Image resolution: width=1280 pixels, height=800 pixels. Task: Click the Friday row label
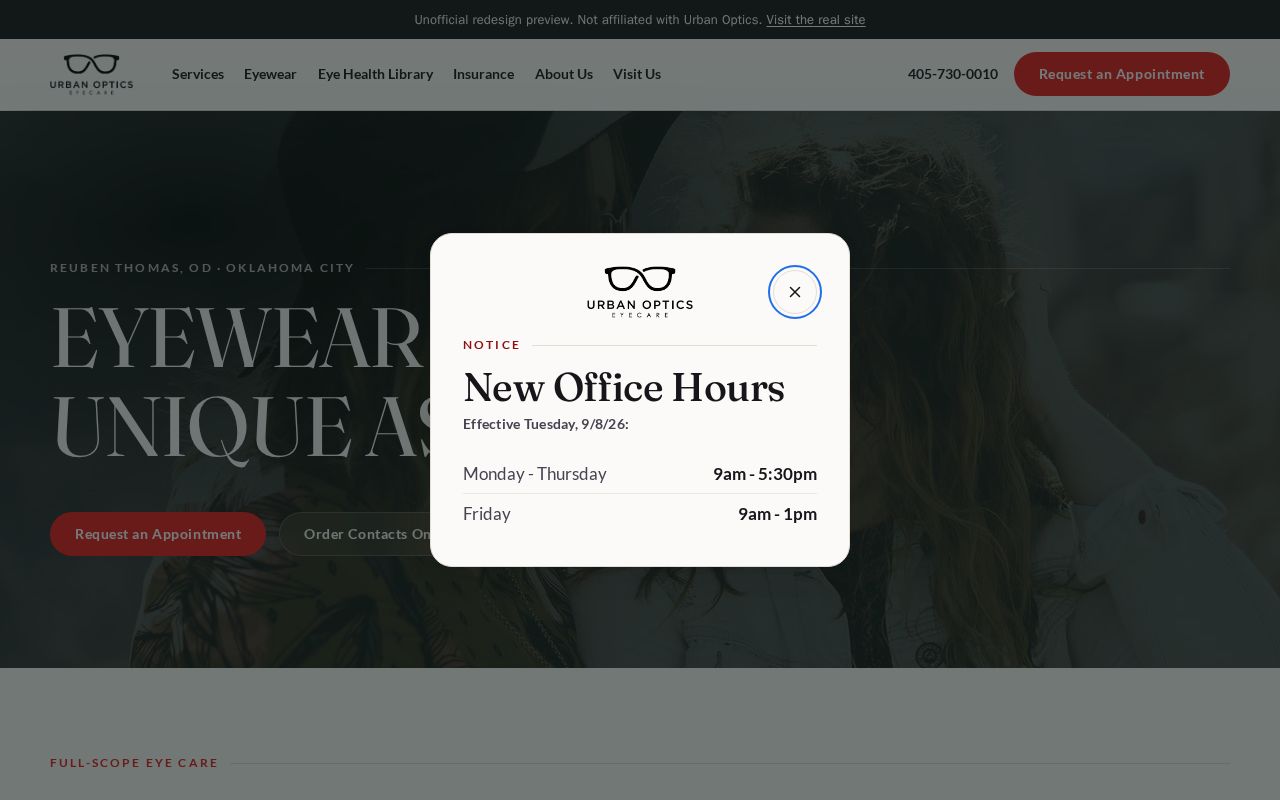487,514
